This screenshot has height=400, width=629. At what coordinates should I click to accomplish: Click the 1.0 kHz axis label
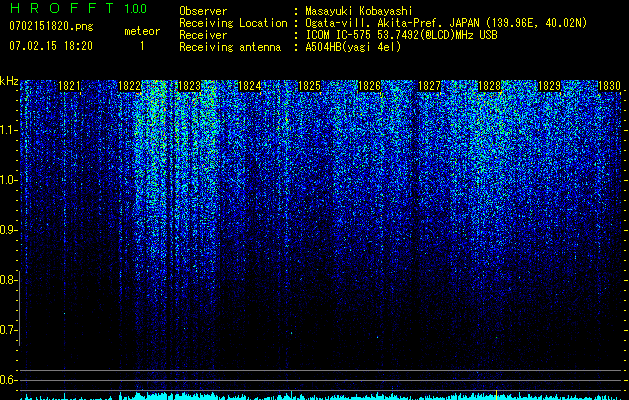click(7, 180)
